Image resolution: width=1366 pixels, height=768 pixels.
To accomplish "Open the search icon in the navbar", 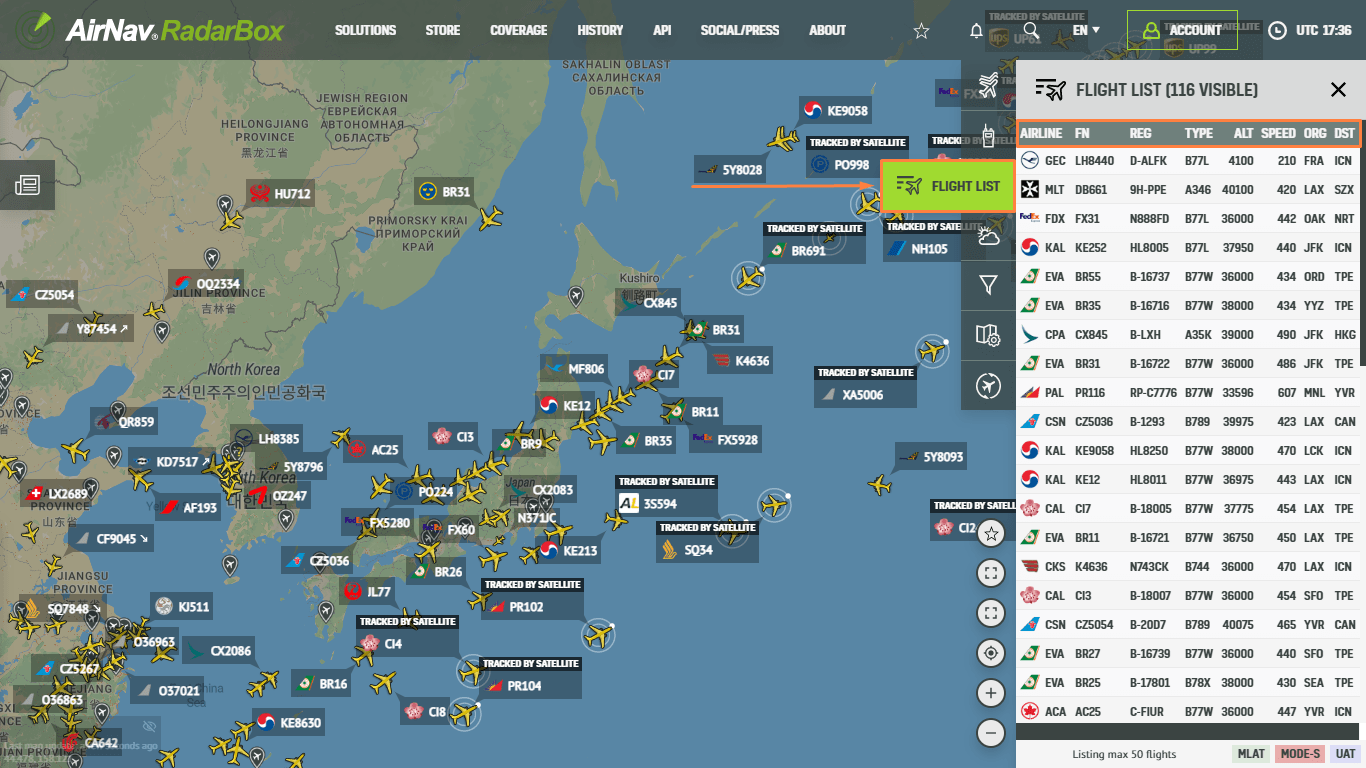I will pyautogui.click(x=1030, y=31).
